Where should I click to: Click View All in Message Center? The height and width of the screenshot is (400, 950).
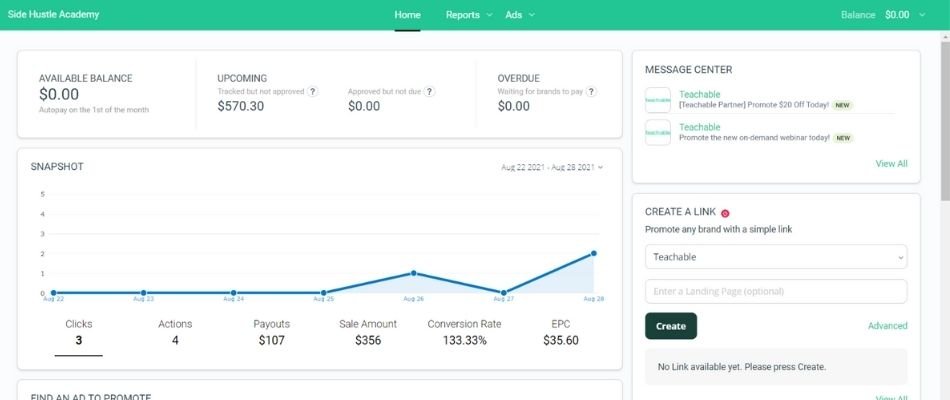pyautogui.click(x=891, y=164)
